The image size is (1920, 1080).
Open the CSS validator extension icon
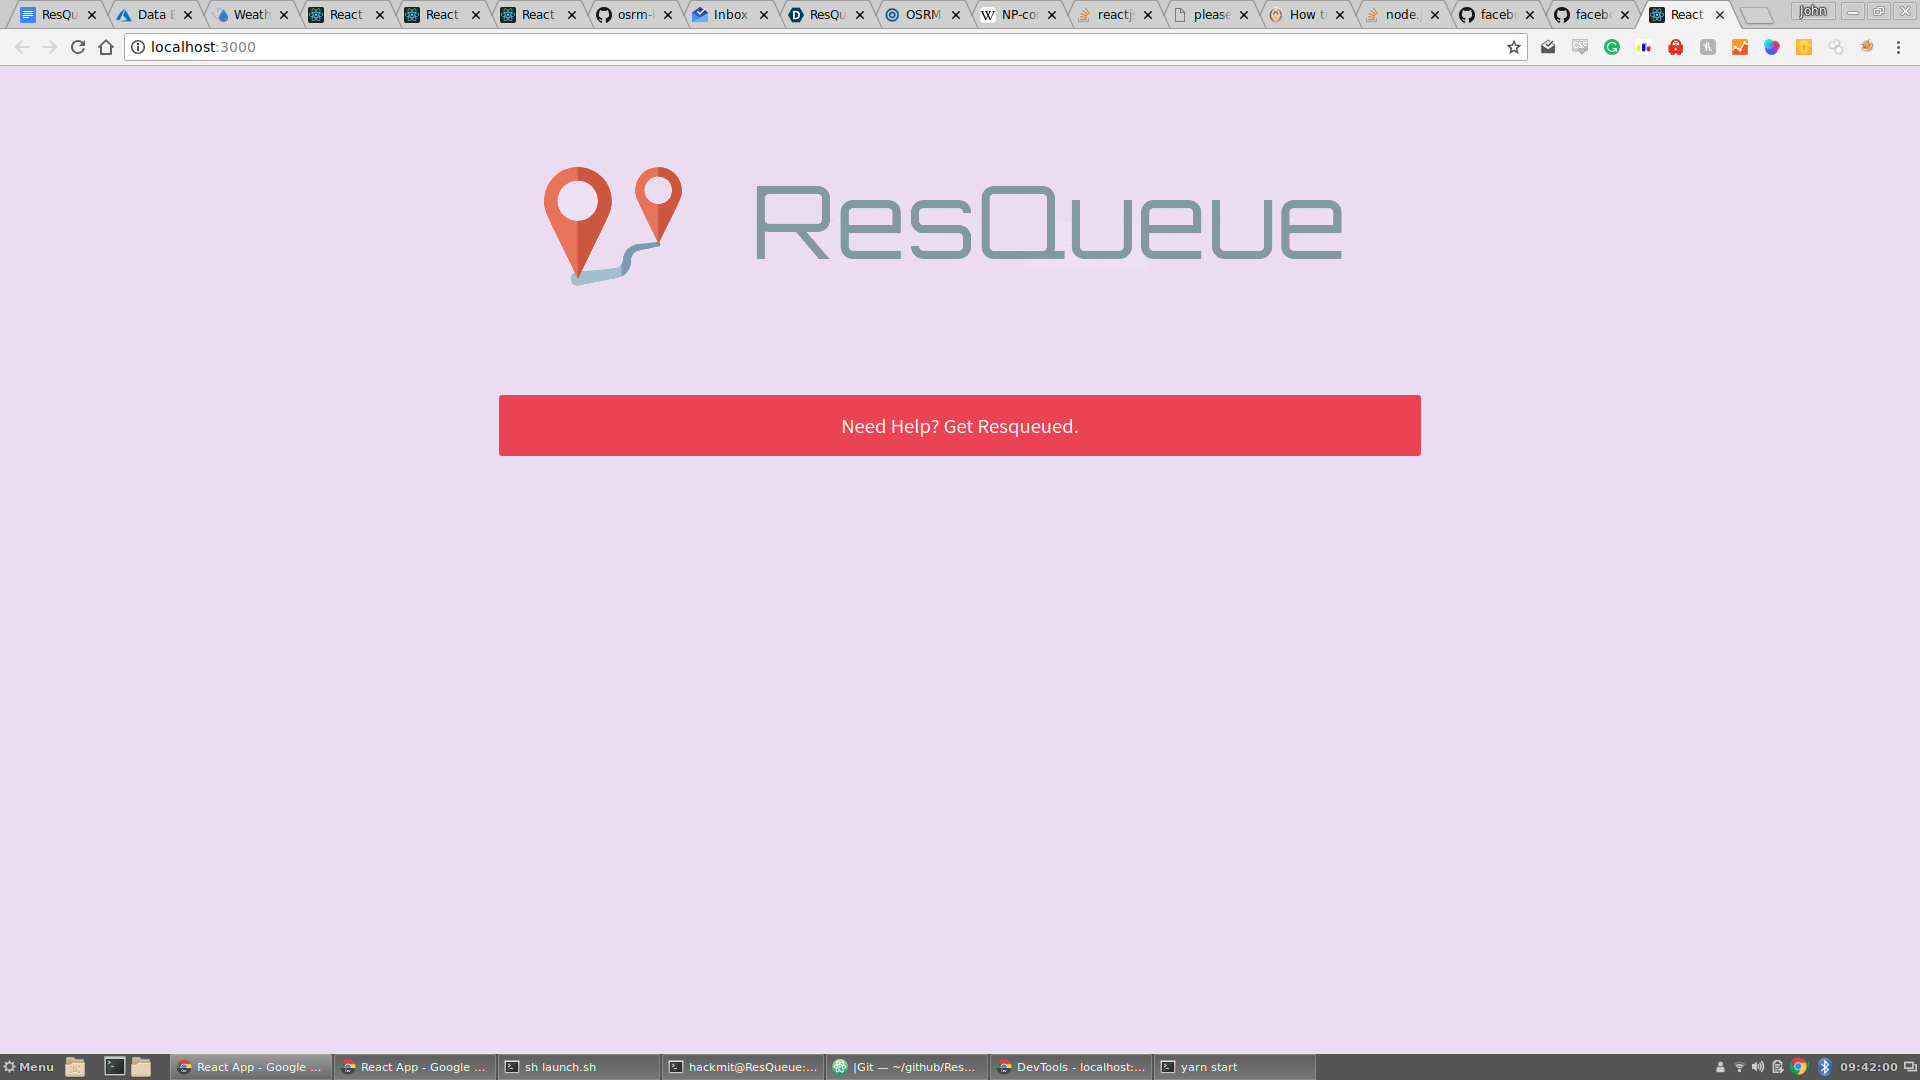click(x=1580, y=47)
